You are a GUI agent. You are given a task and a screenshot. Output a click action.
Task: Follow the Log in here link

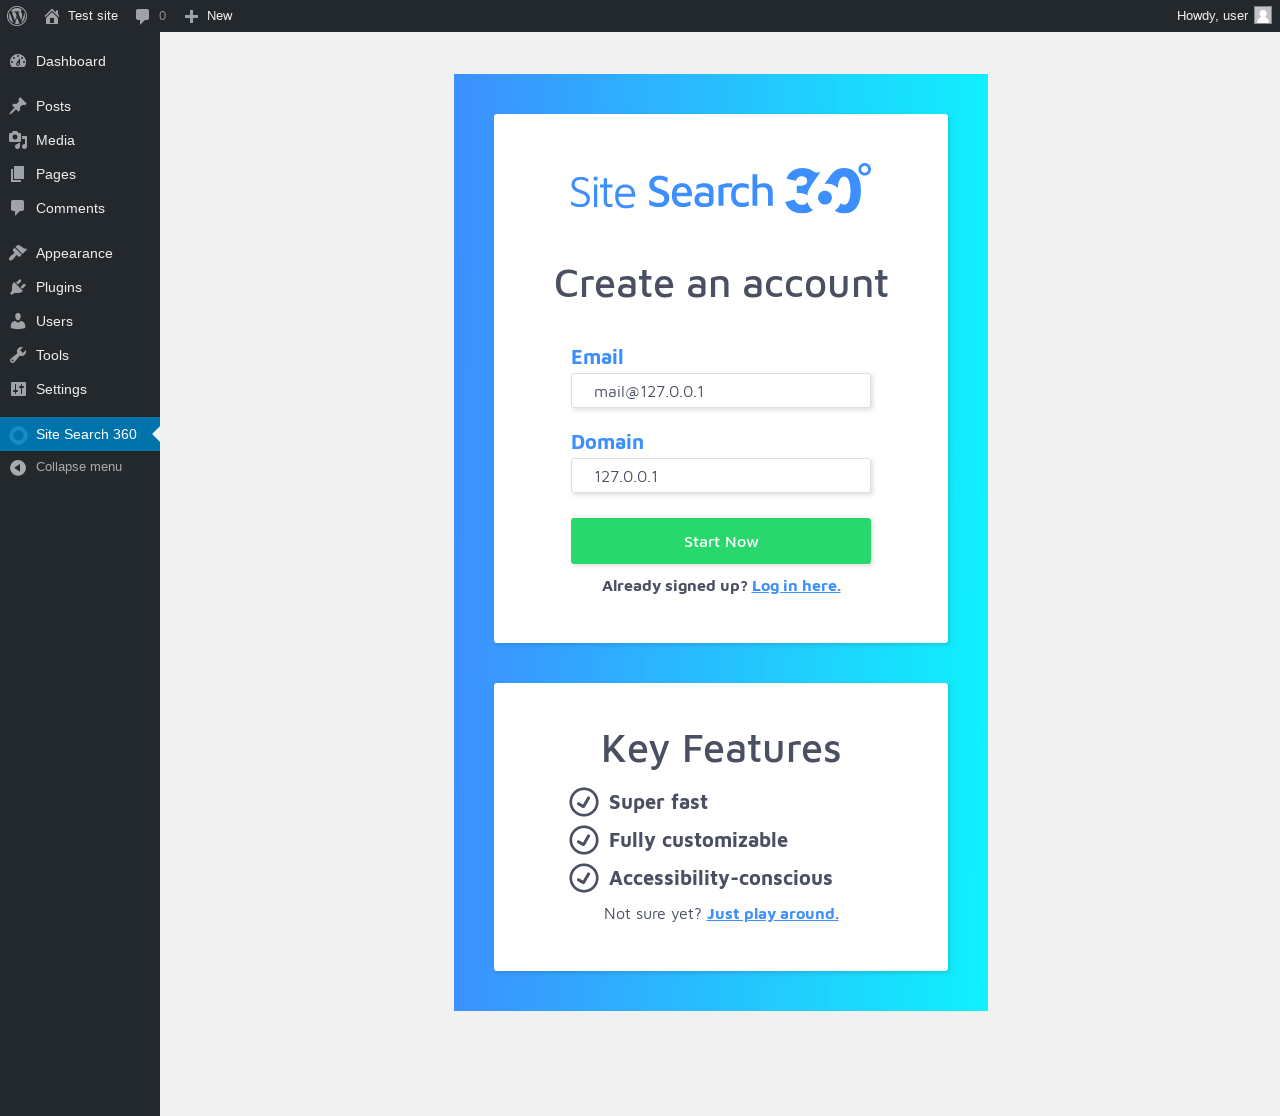(796, 586)
